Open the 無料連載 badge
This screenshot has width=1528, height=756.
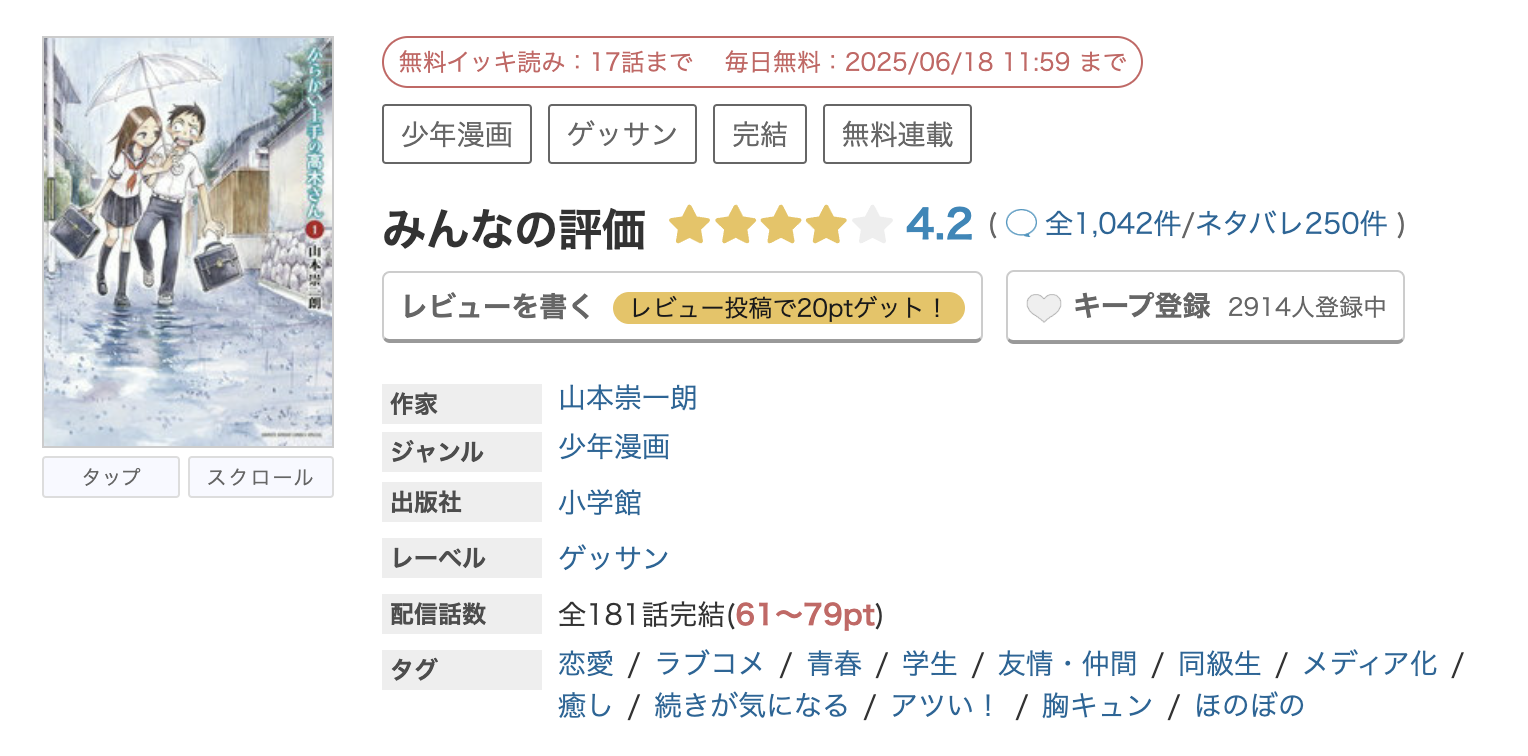click(x=896, y=133)
